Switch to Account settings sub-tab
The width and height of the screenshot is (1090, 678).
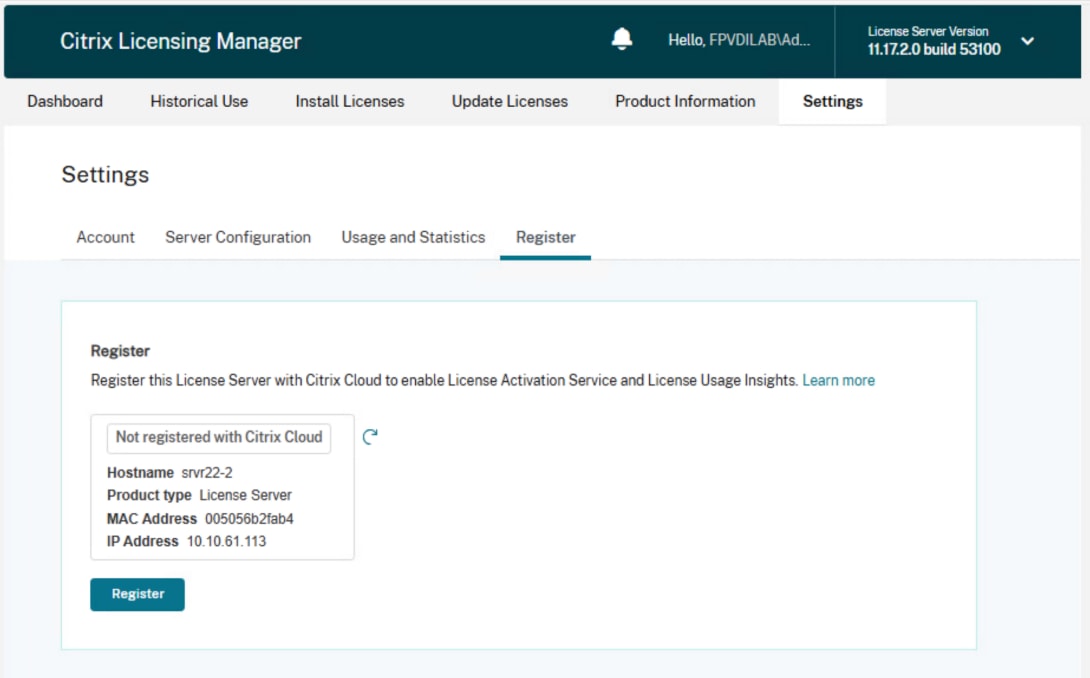click(x=105, y=237)
